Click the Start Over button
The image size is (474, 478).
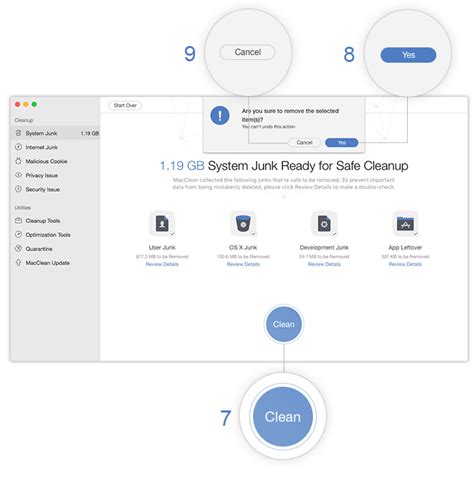click(125, 105)
